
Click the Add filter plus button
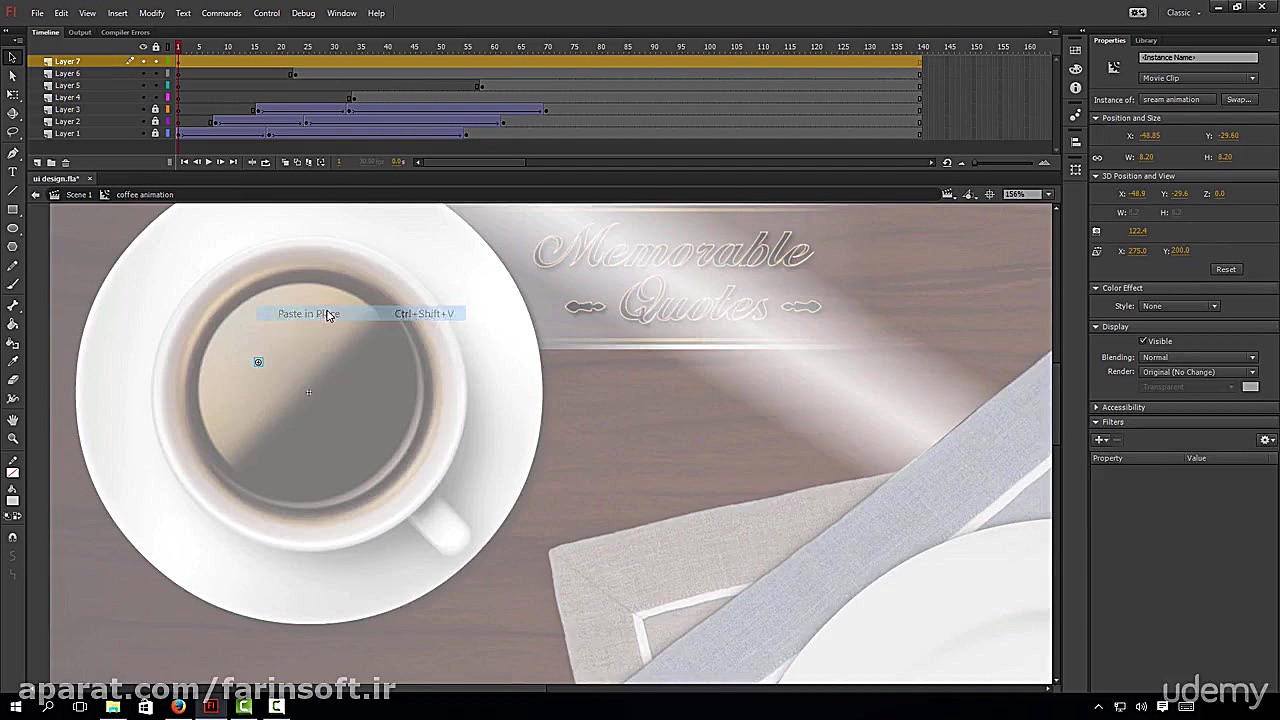pos(1100,440)
